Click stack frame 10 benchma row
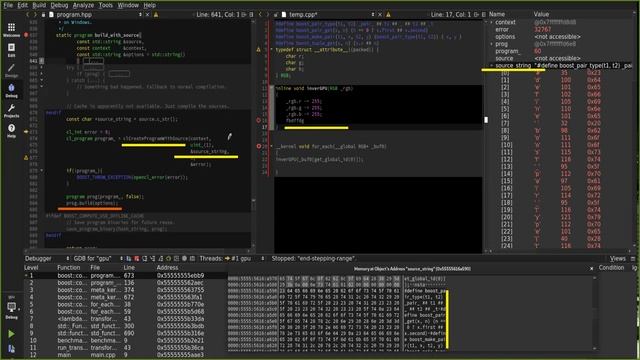This screenshot has width=640, height=360. [125, 340]
